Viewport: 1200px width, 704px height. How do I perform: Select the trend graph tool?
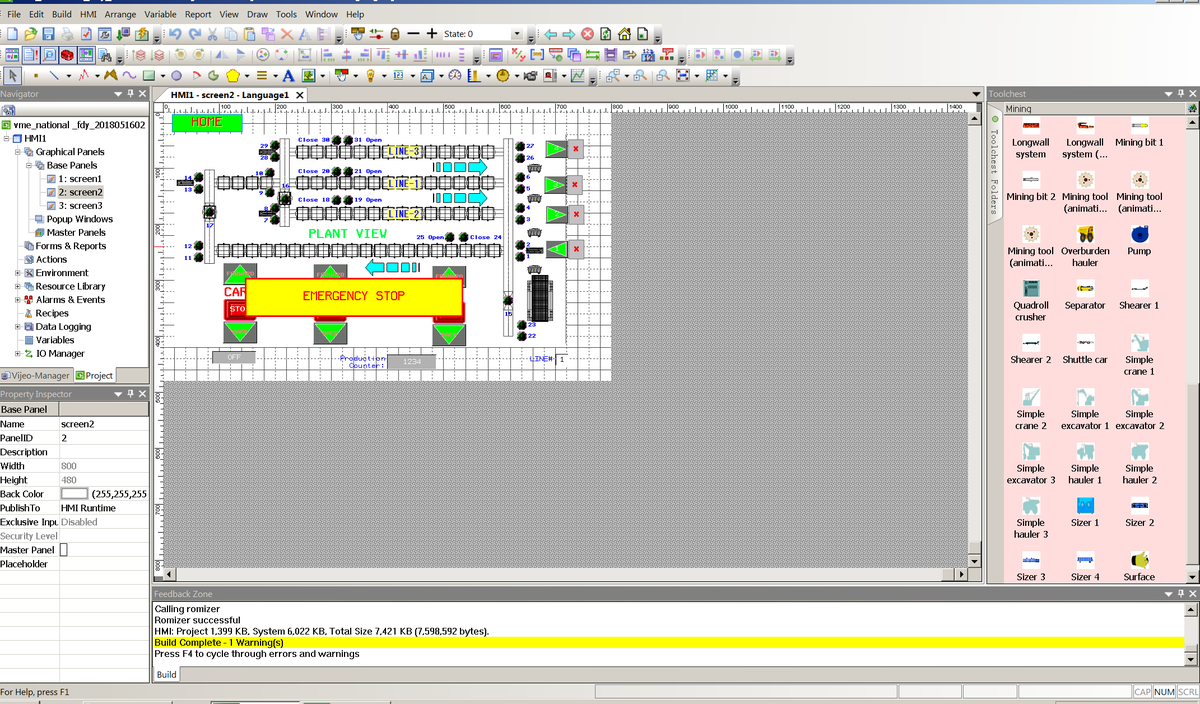577,75
